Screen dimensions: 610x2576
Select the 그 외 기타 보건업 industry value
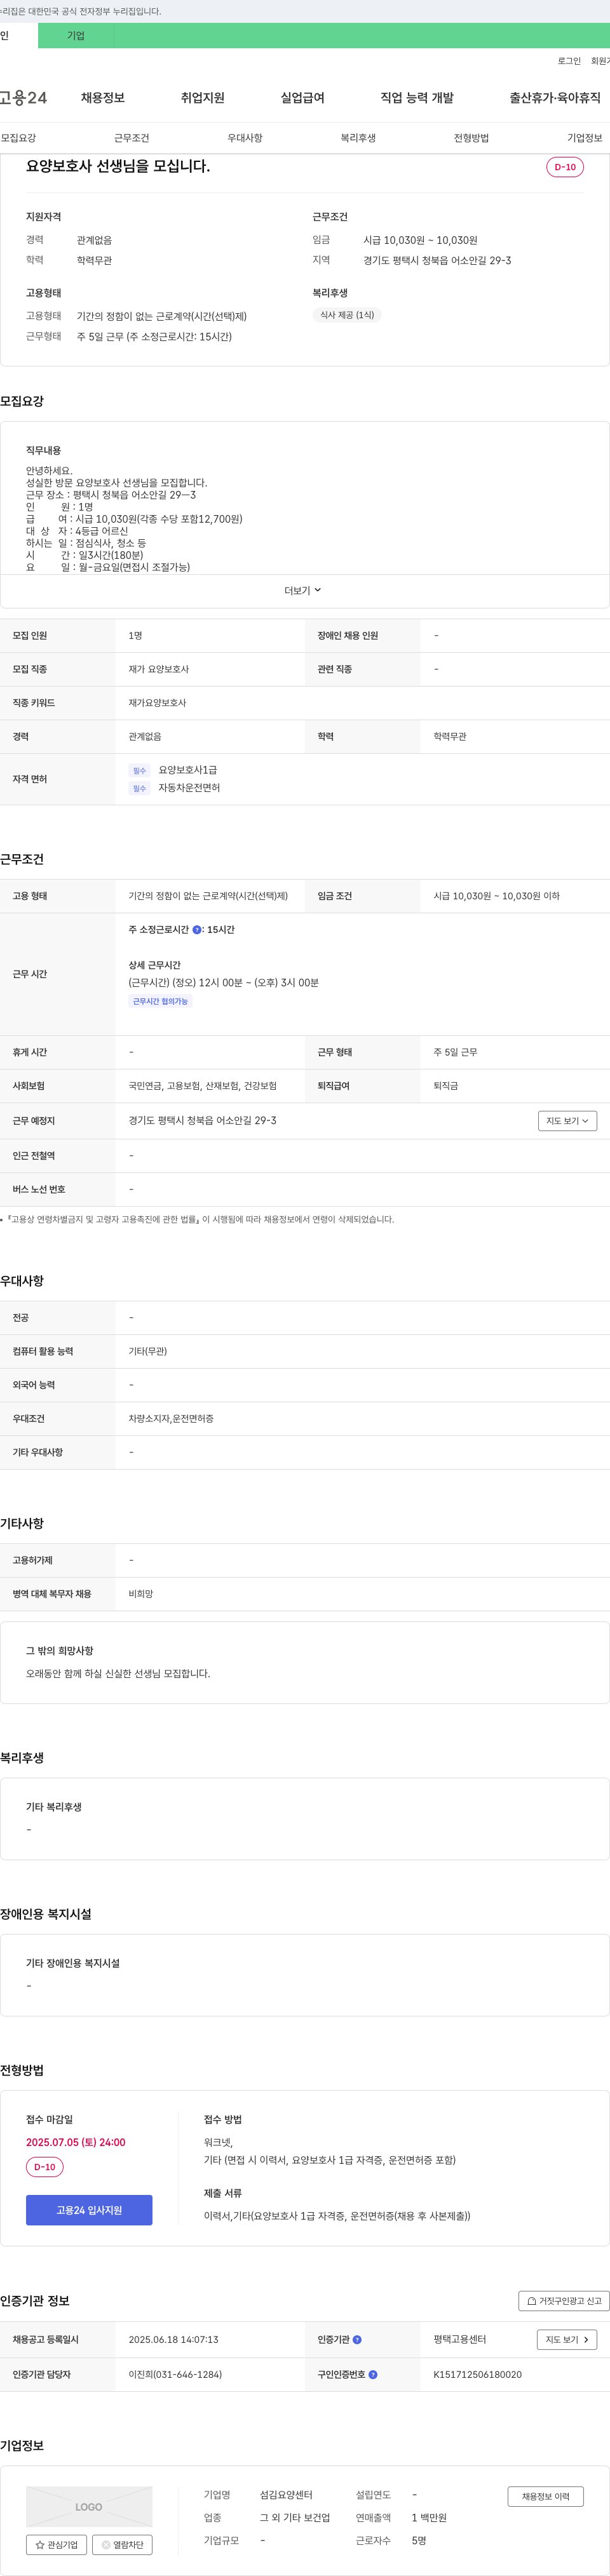pos(295,2518)
